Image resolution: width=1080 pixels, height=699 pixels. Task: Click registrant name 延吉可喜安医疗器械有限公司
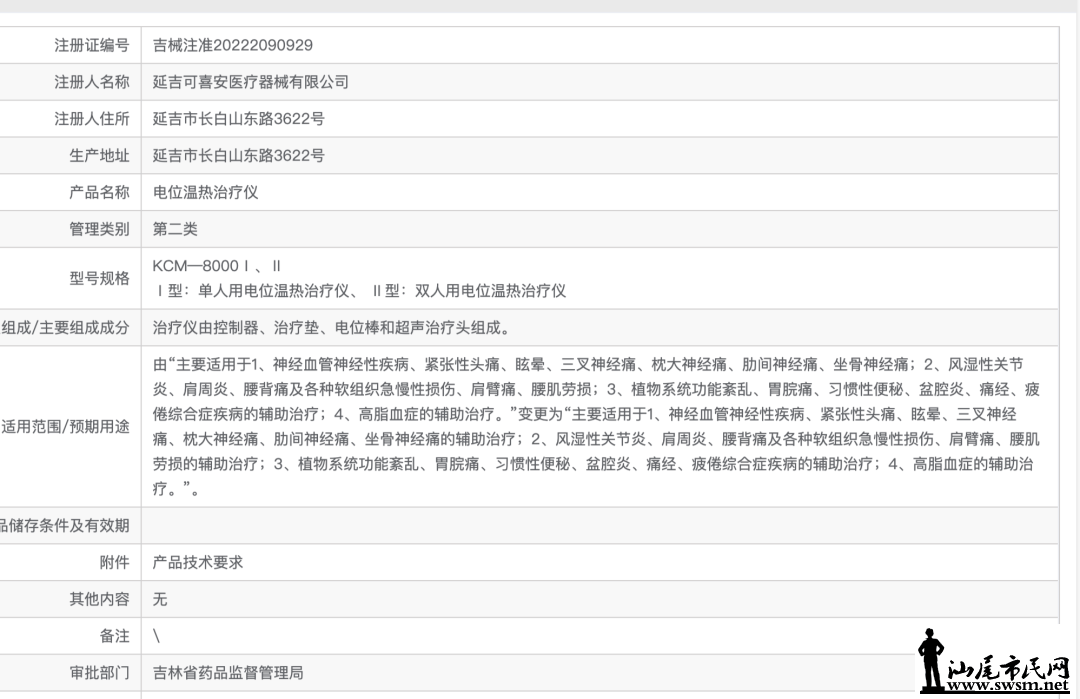tap(251, 82)
